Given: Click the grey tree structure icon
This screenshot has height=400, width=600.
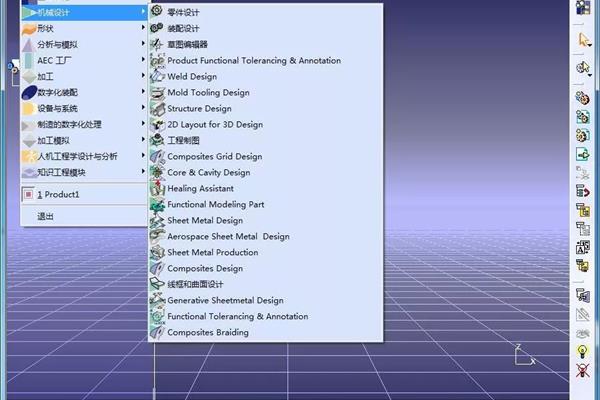Looking at the screenshot, I should click(582, 229).
